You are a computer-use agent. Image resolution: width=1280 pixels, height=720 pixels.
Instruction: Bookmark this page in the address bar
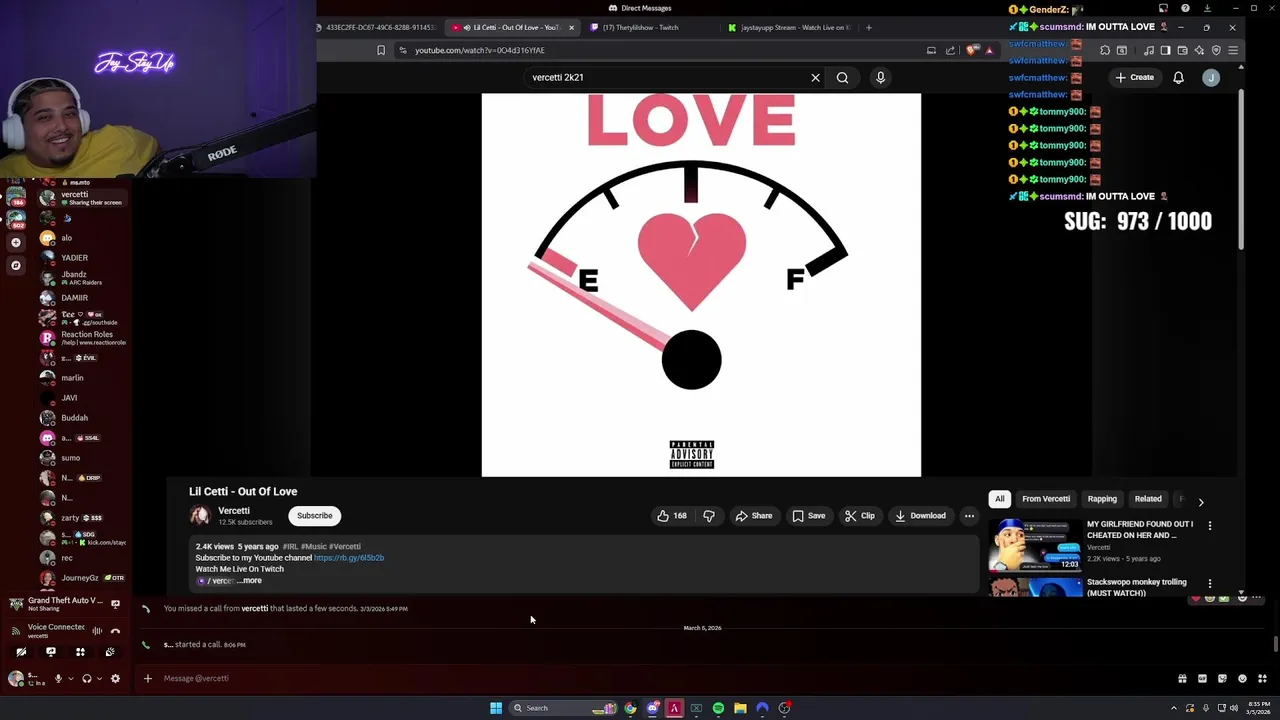coord(380,50)
